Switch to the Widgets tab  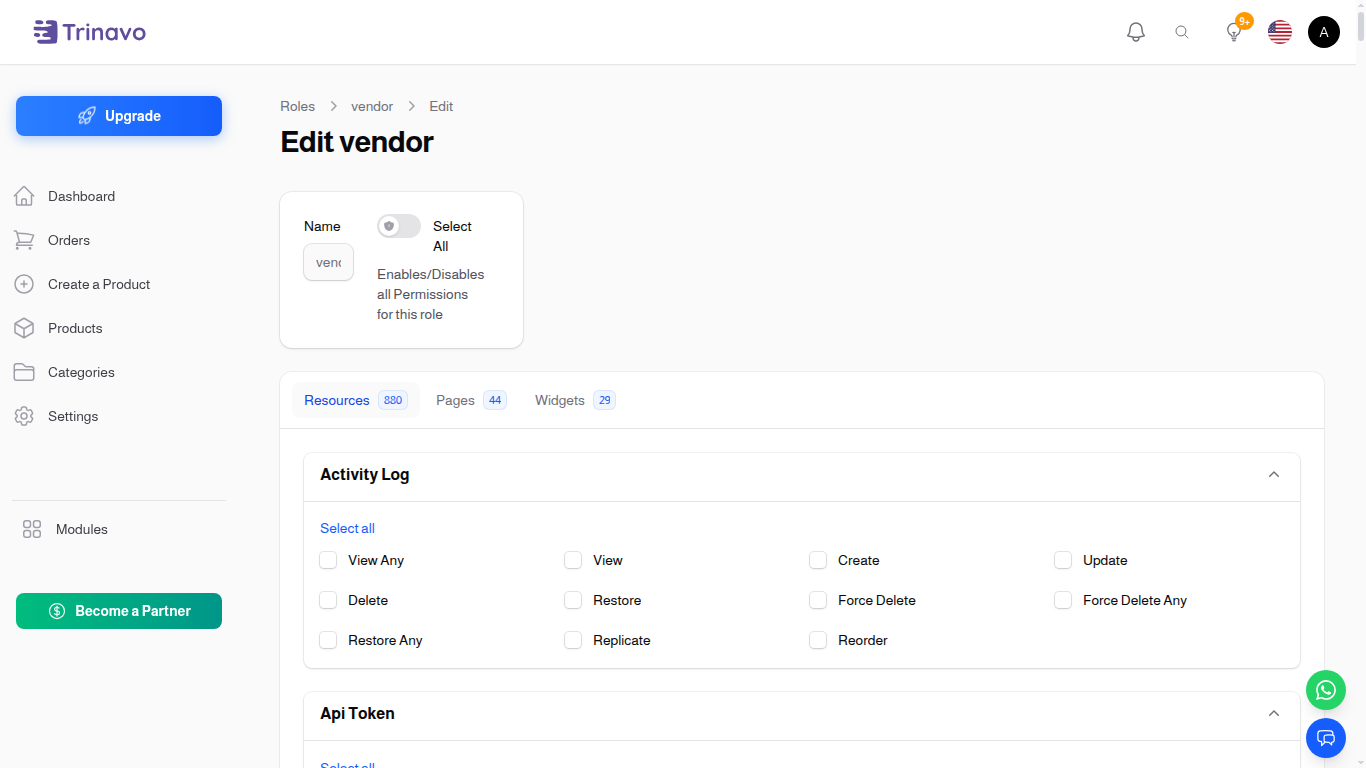coord(575,400)
